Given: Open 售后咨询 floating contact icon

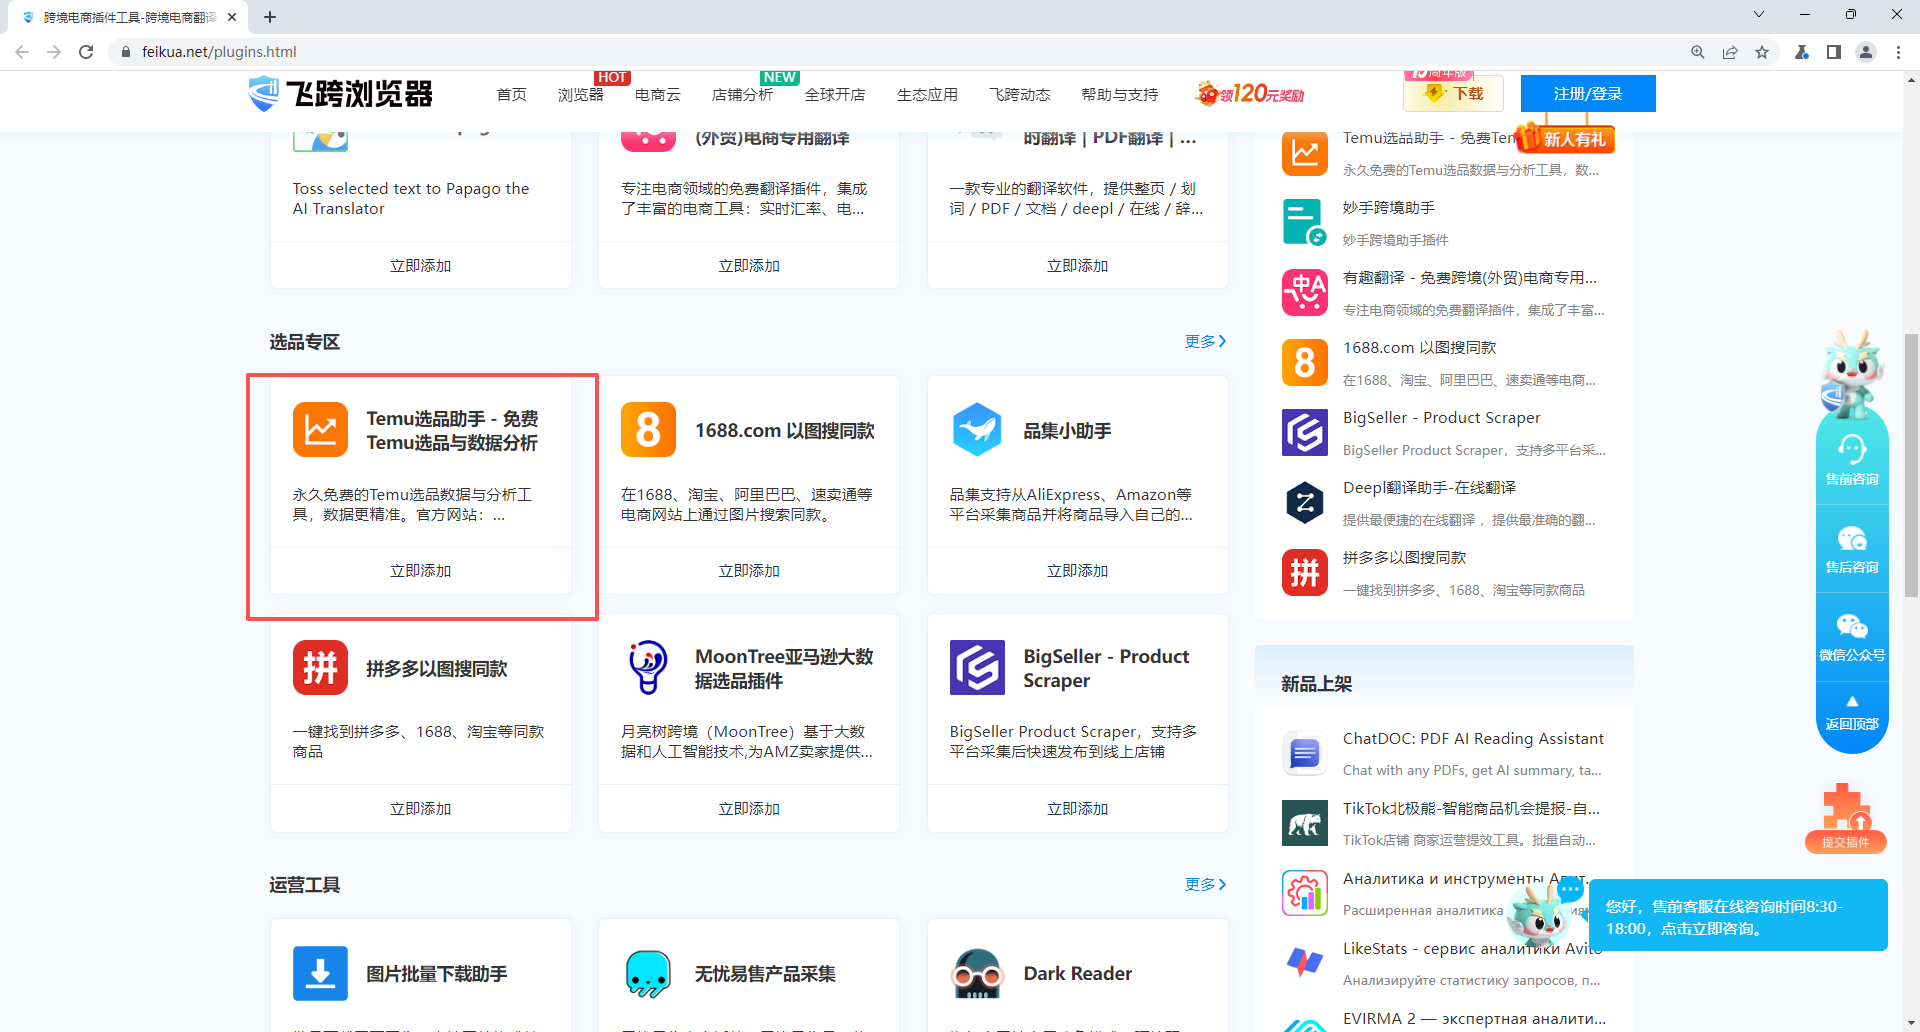Looking at the screenshot, I should [x=1852, y=548].
